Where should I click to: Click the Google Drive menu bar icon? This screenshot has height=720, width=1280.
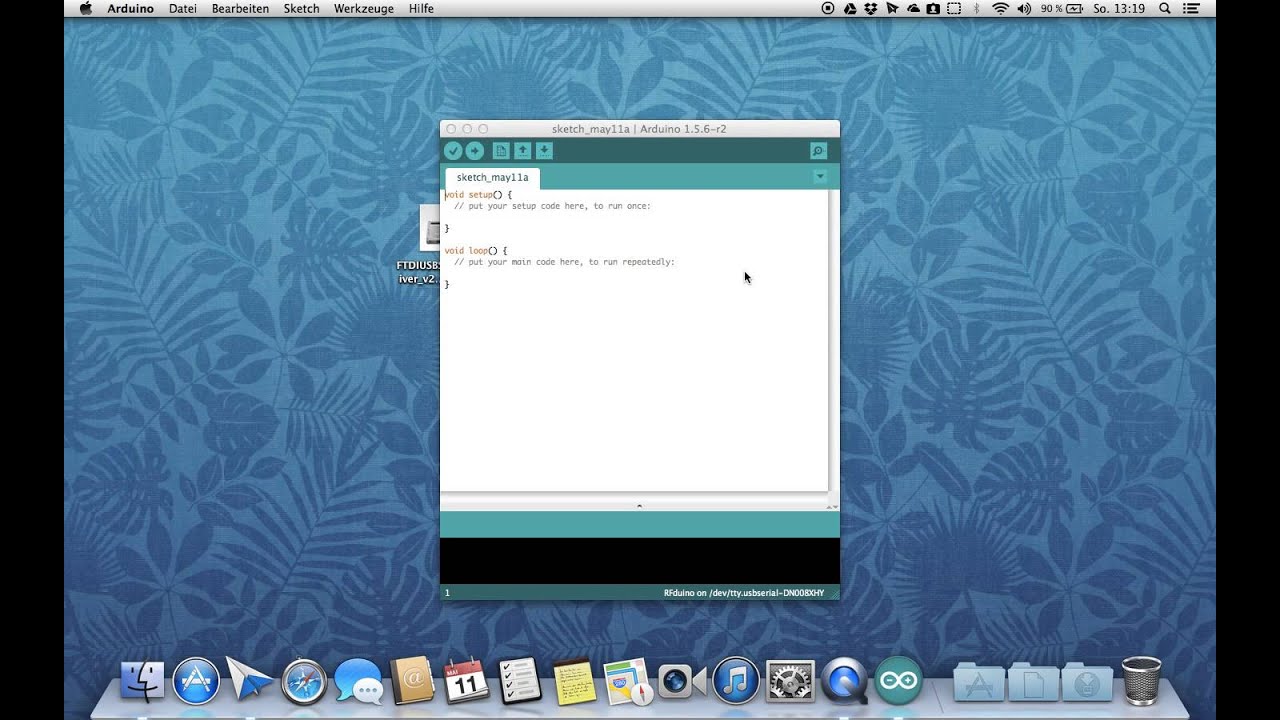coord(849,8)
